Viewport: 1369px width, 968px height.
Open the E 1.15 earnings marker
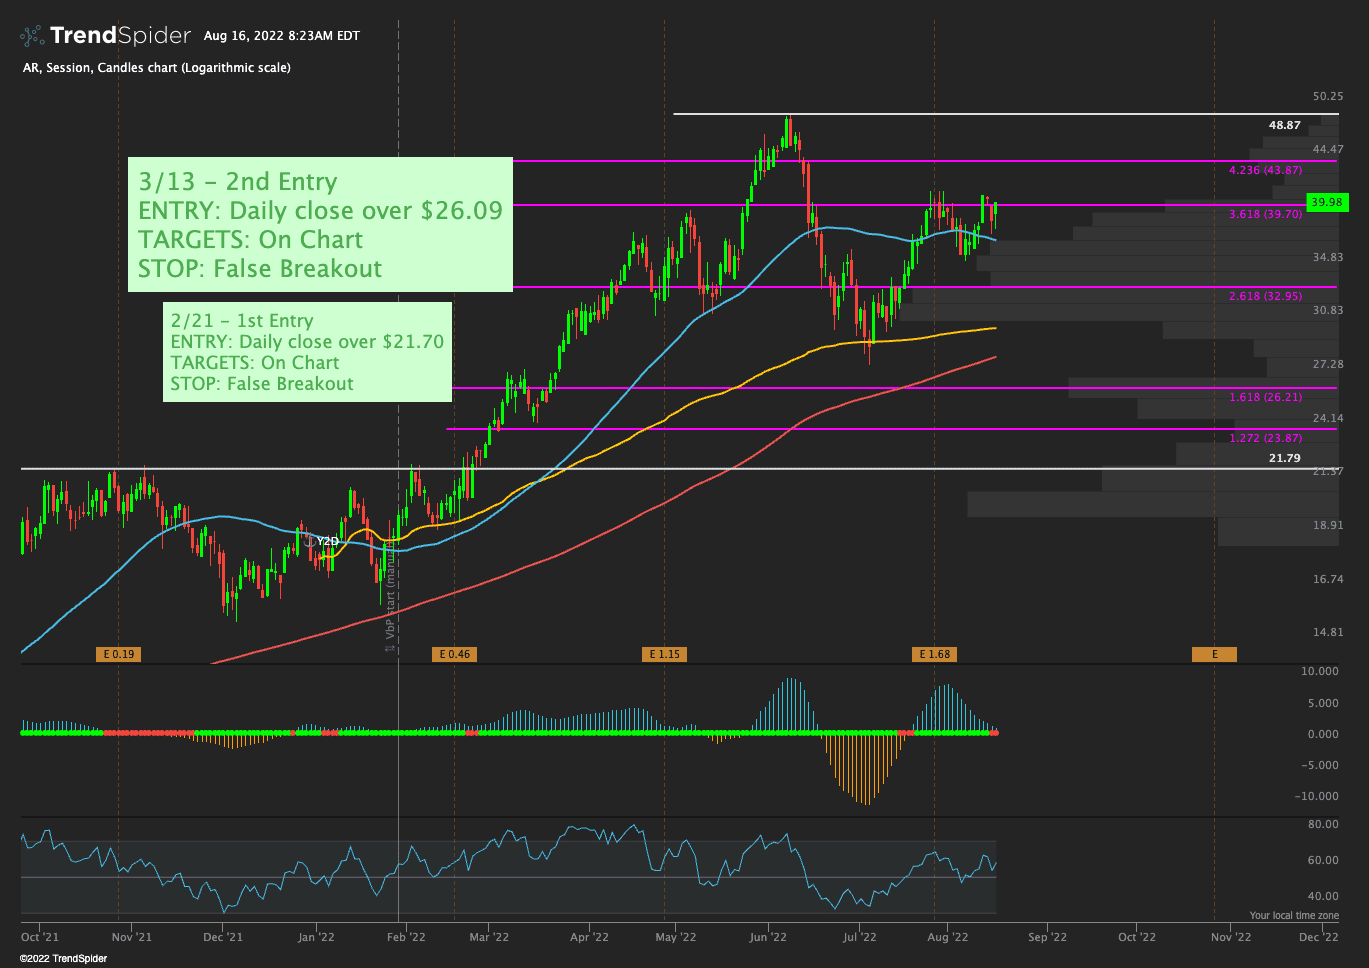tap(664, 654)
